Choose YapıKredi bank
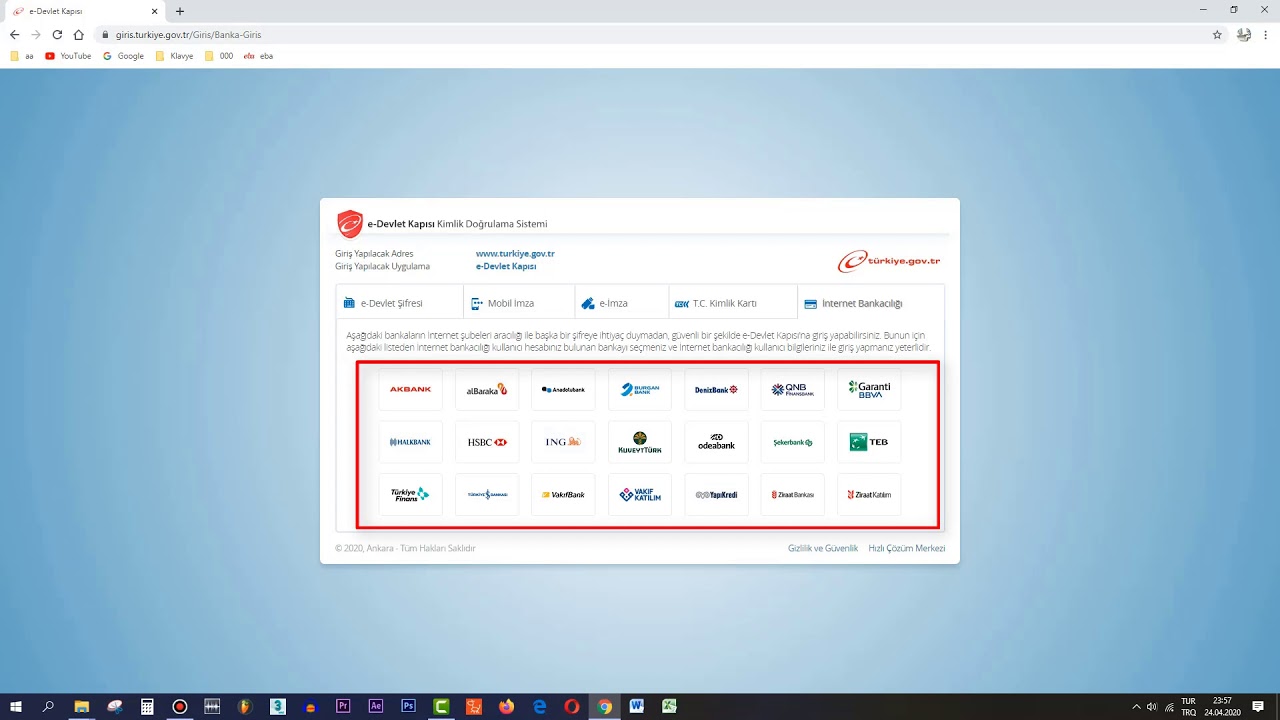The height and width of the screenshot is (720, 1280). (716, 494)
